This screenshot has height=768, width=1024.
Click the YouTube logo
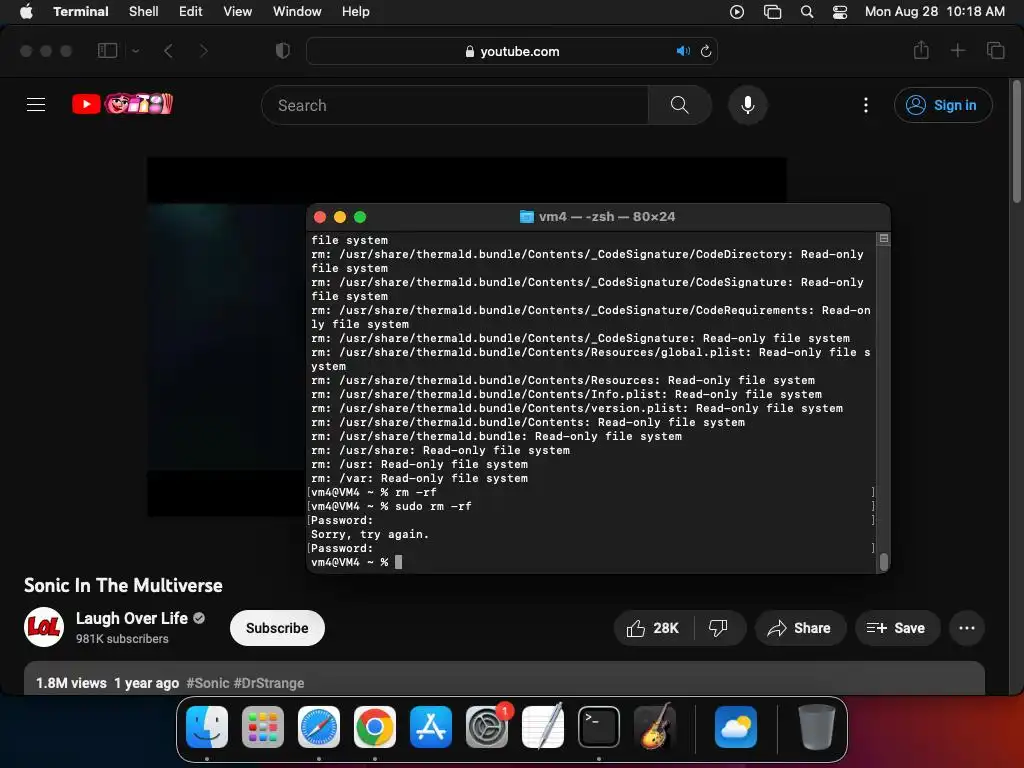[x=123, y=104]
